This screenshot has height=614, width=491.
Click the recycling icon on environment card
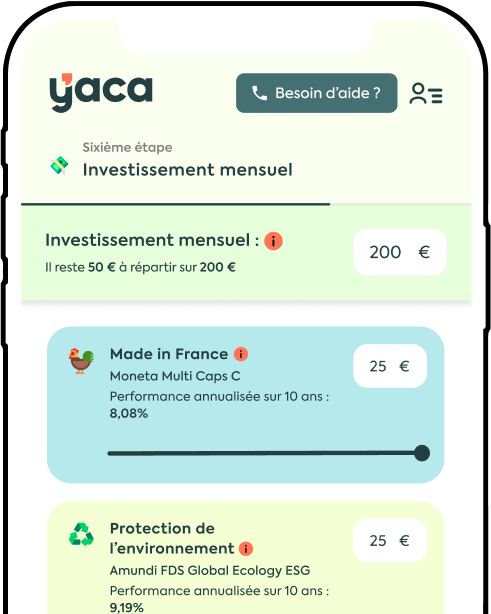tap(81, 534)
